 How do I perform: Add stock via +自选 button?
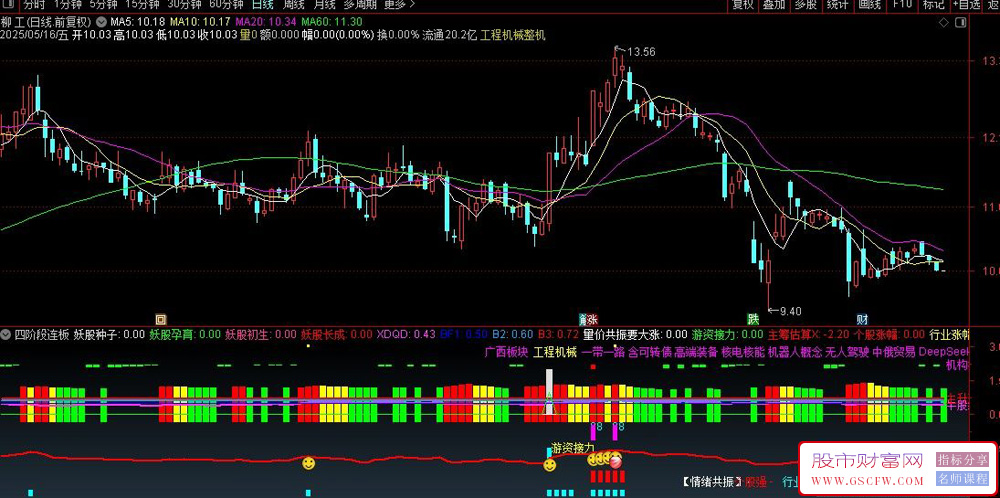(x=967, y=4)
